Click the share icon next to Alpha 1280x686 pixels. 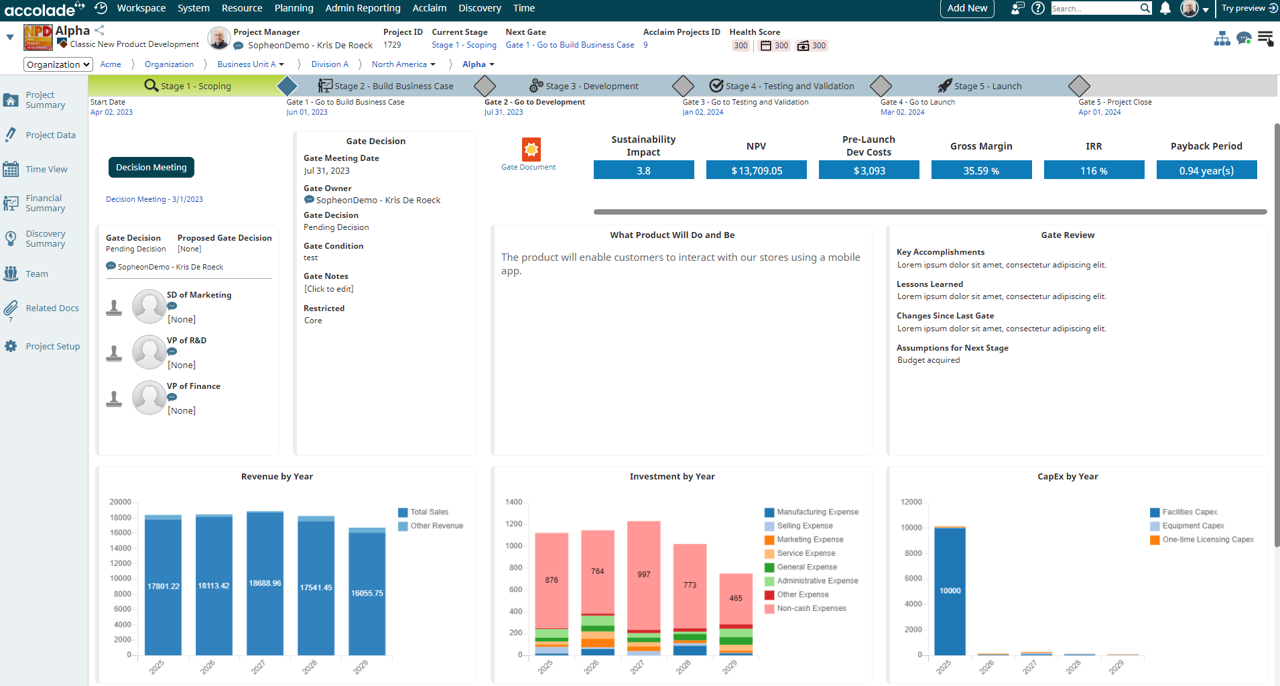point(100,31)
